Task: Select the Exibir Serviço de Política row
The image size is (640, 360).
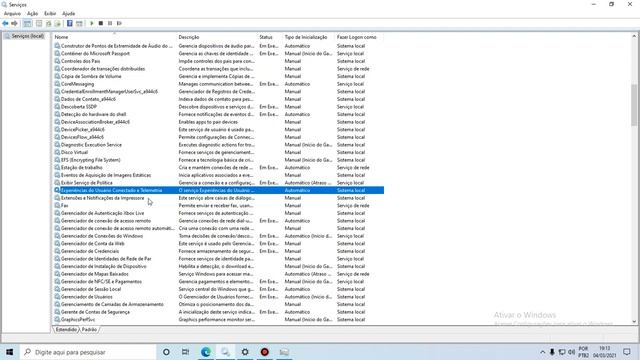Action: click(x=218, y=183)
